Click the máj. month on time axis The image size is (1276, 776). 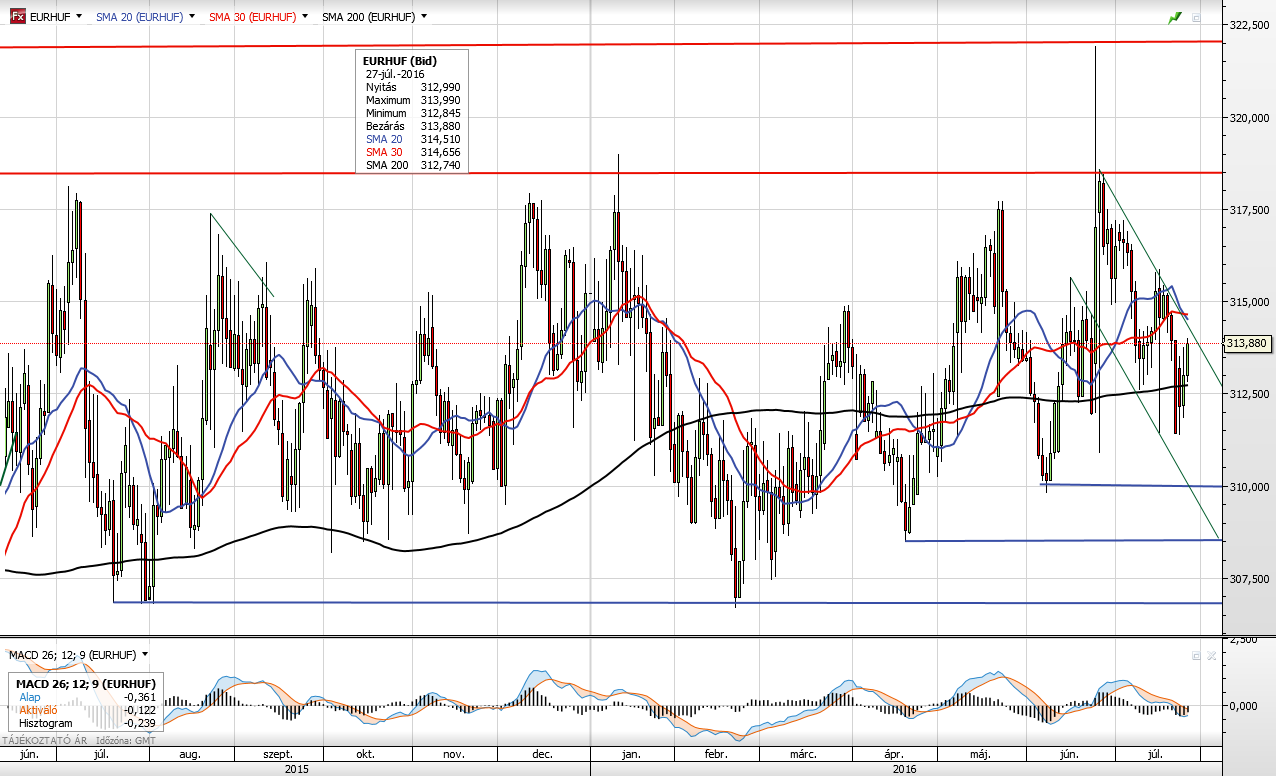click(981, 755)
